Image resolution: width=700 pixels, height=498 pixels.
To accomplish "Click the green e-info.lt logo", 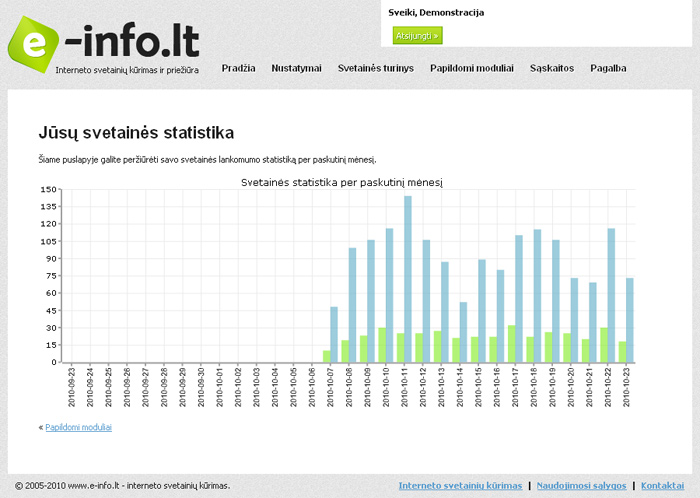I will pyautogui.click(x=103, y=45).
